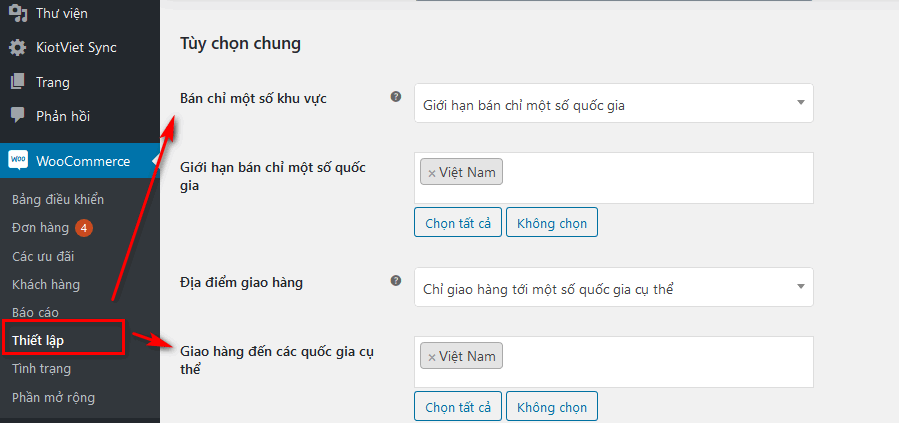Remove Việt Nam from selling countries
This screenshot has height=423, width=899.
[x=432, y=173]
